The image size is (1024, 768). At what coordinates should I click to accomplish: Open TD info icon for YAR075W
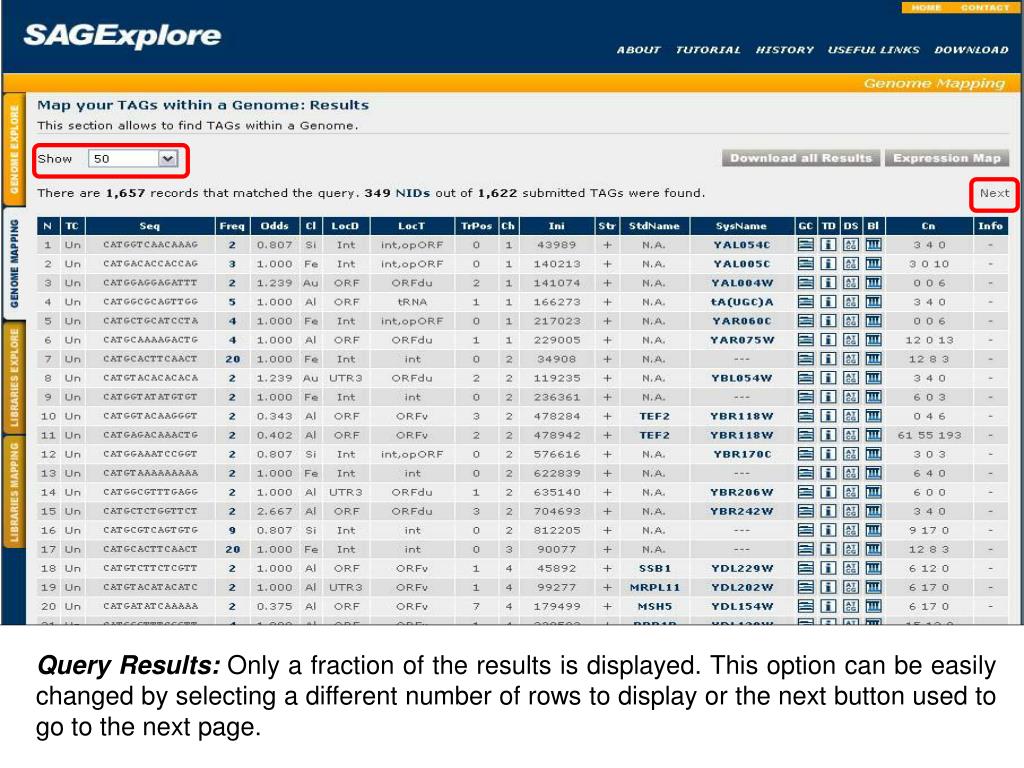tap(828, 340)
